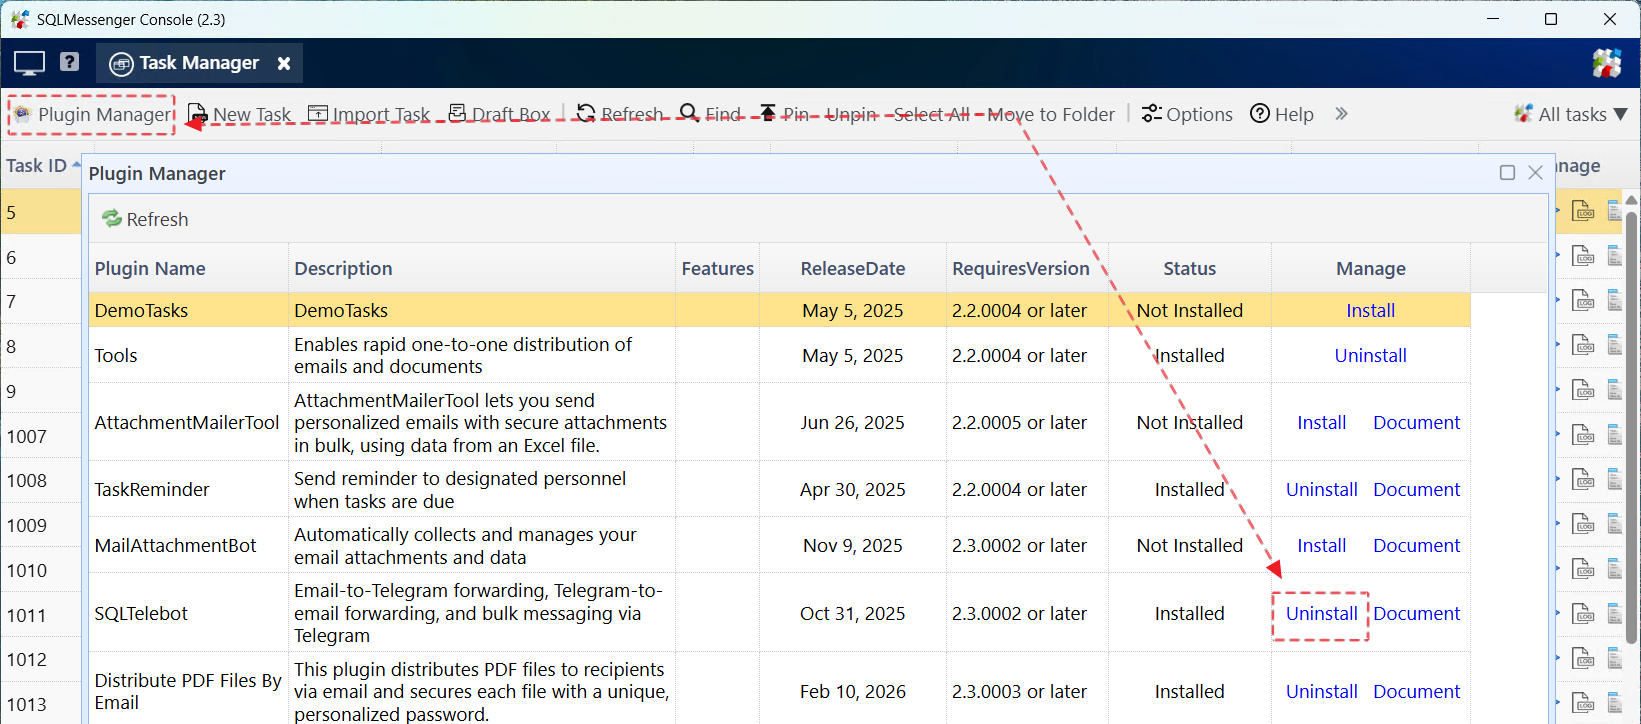Click Move to Folder
This screenshot has height=724, width=1641.
tap(1051, 114)
